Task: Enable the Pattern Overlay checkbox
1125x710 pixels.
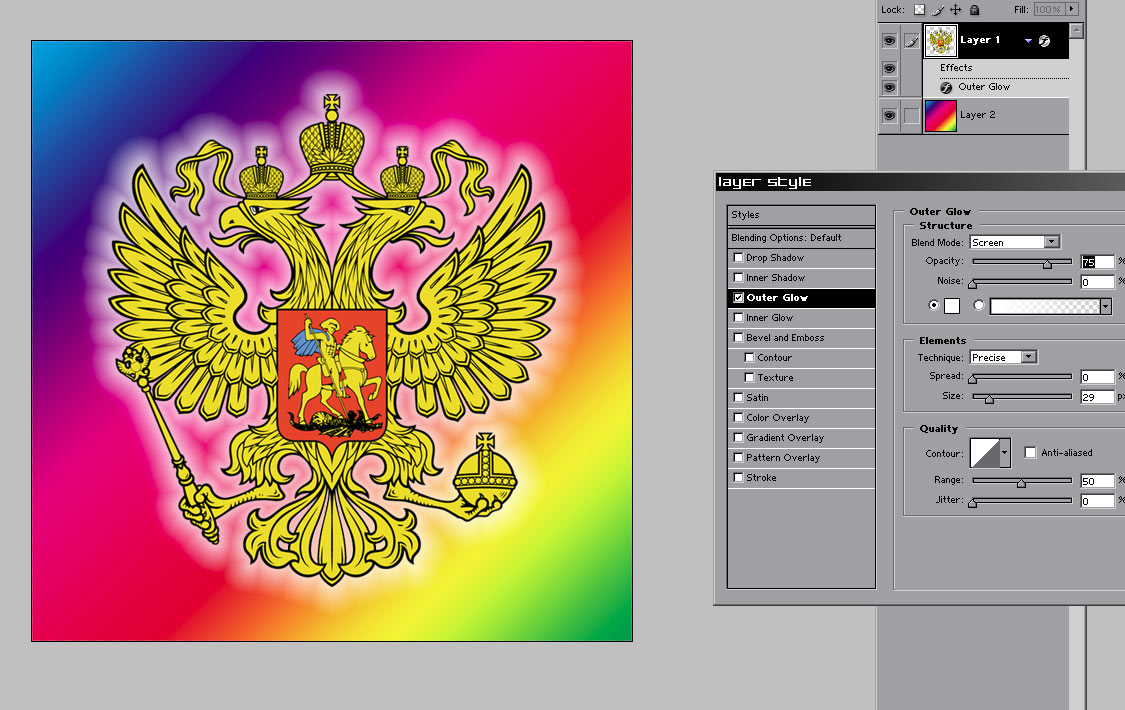Action: coord(738,458)
